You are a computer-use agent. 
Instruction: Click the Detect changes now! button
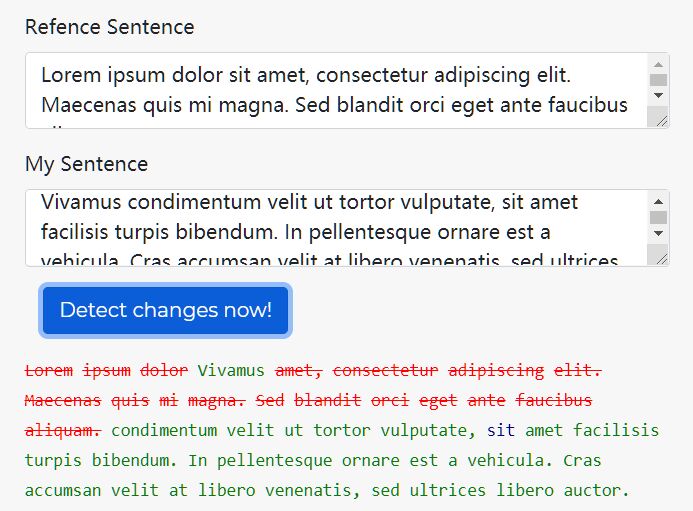click(165, 310)
